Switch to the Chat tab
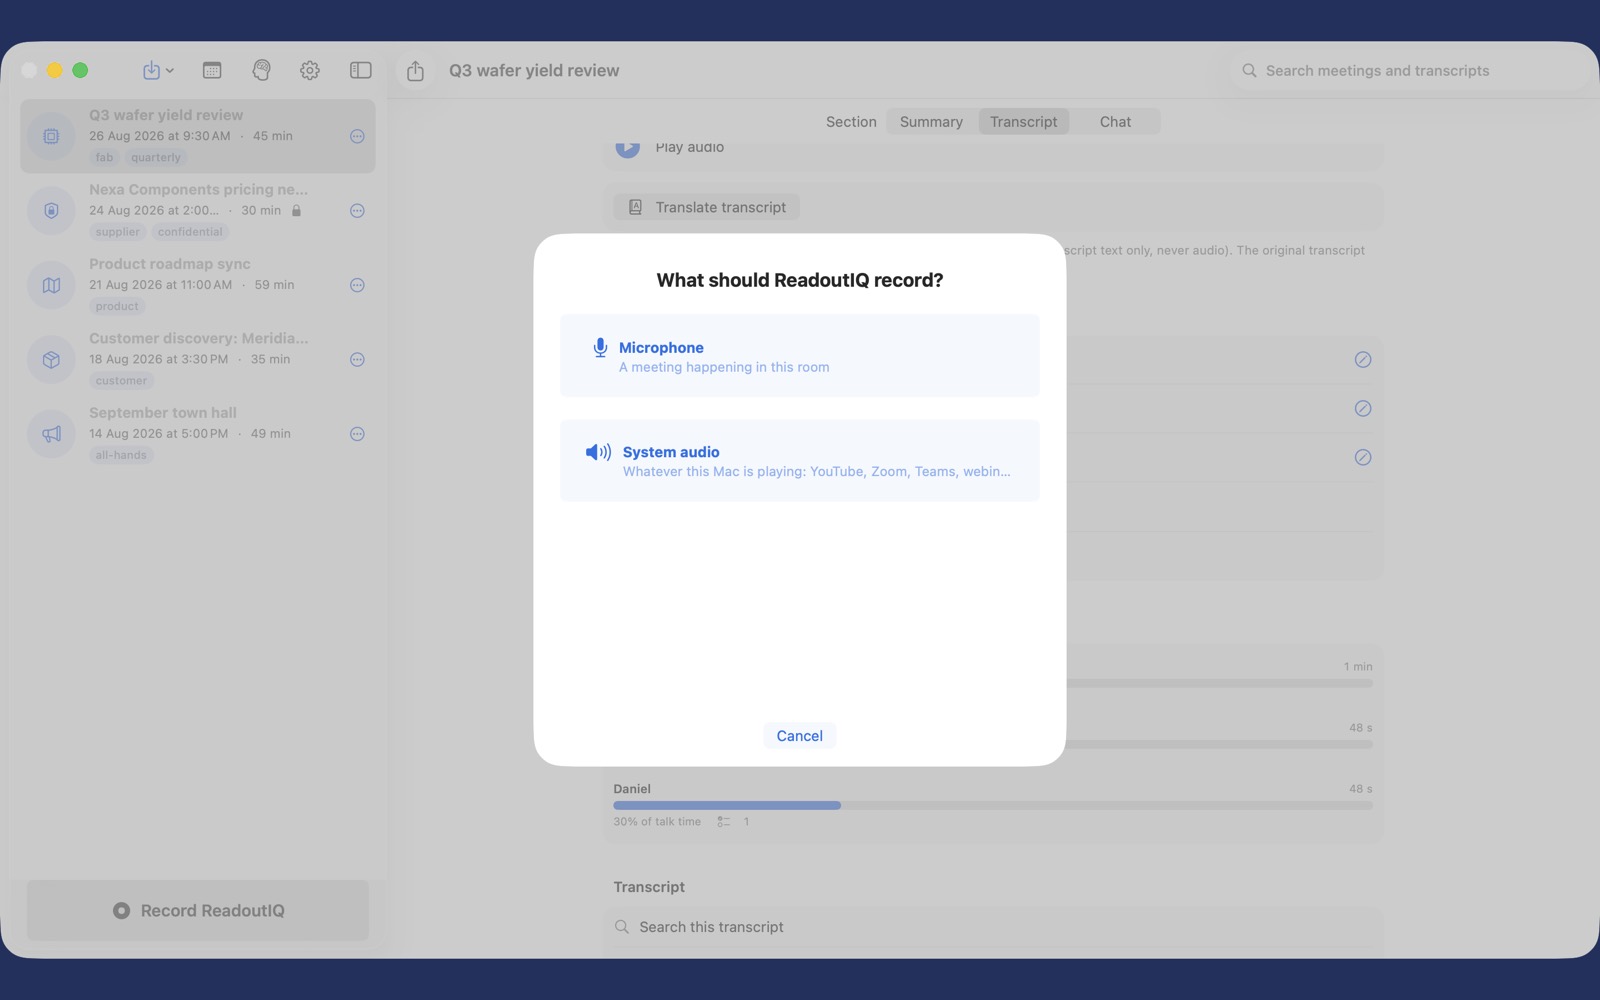Viewport: 1600px width, 1000px height. pos(1115,122)
